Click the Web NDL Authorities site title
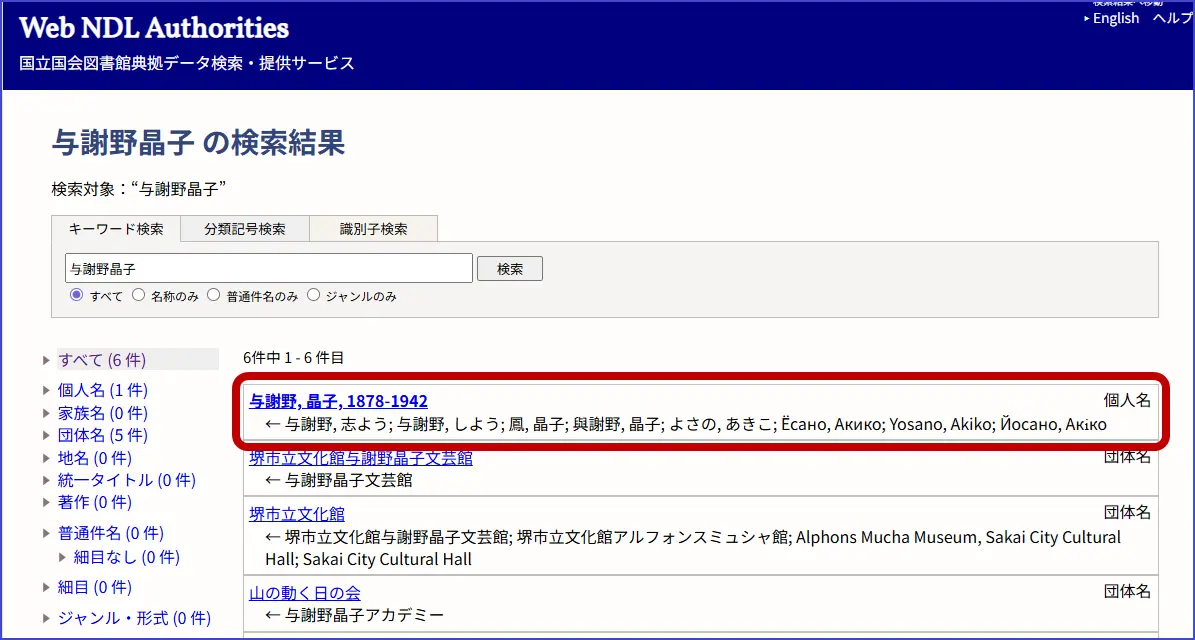Screen dimensions: 1195x640 [154, 28]
